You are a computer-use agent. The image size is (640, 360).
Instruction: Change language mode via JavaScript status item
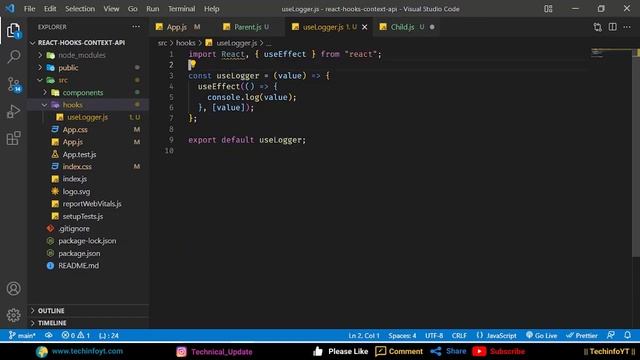497,336
